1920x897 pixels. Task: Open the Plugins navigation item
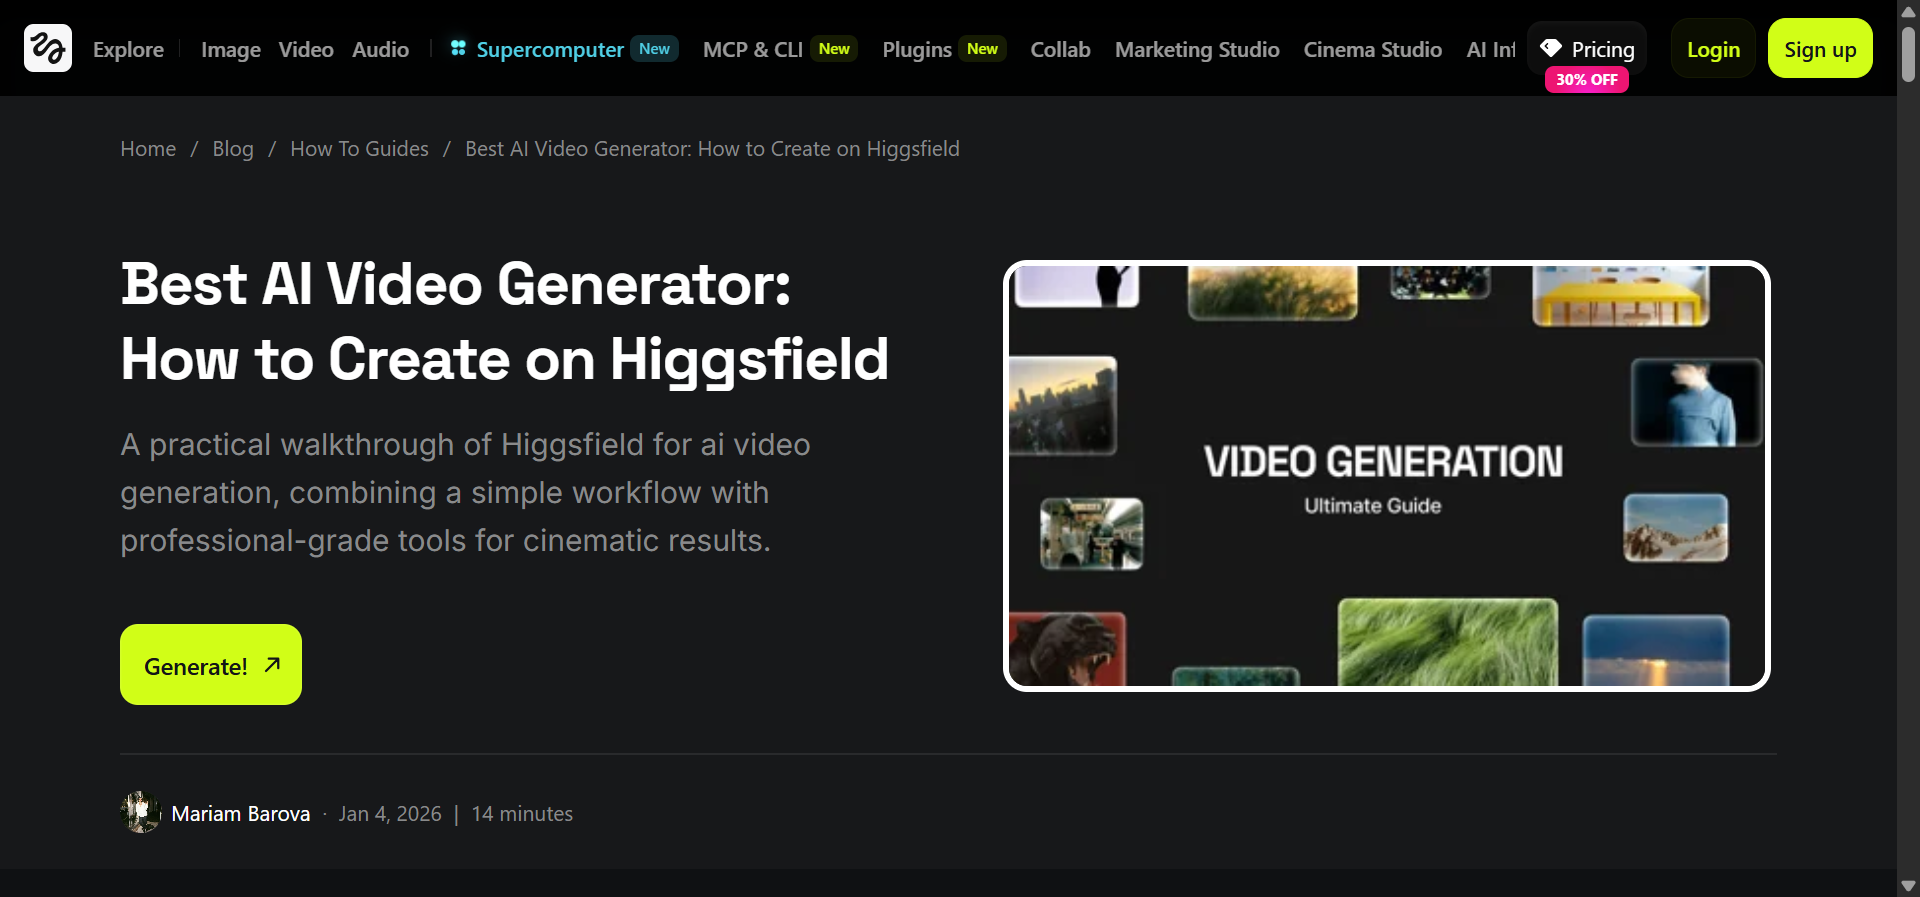pyautogui.click(x=917, y=49)
